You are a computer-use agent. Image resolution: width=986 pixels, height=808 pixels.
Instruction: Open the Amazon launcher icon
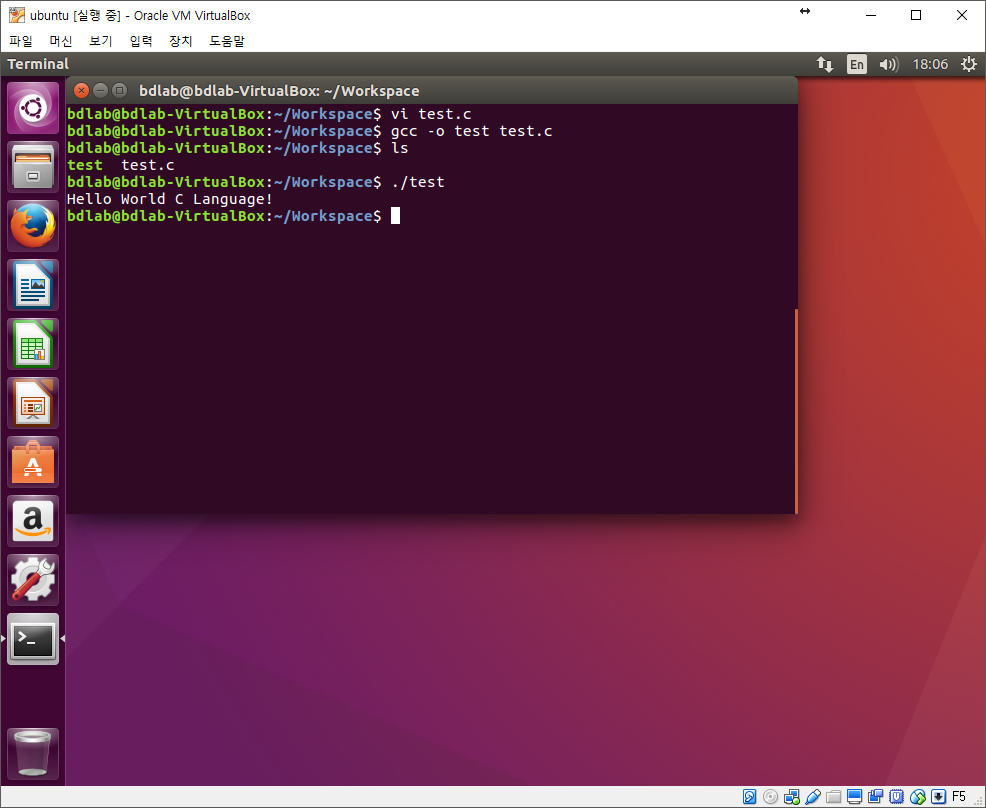tap(33, 522)
